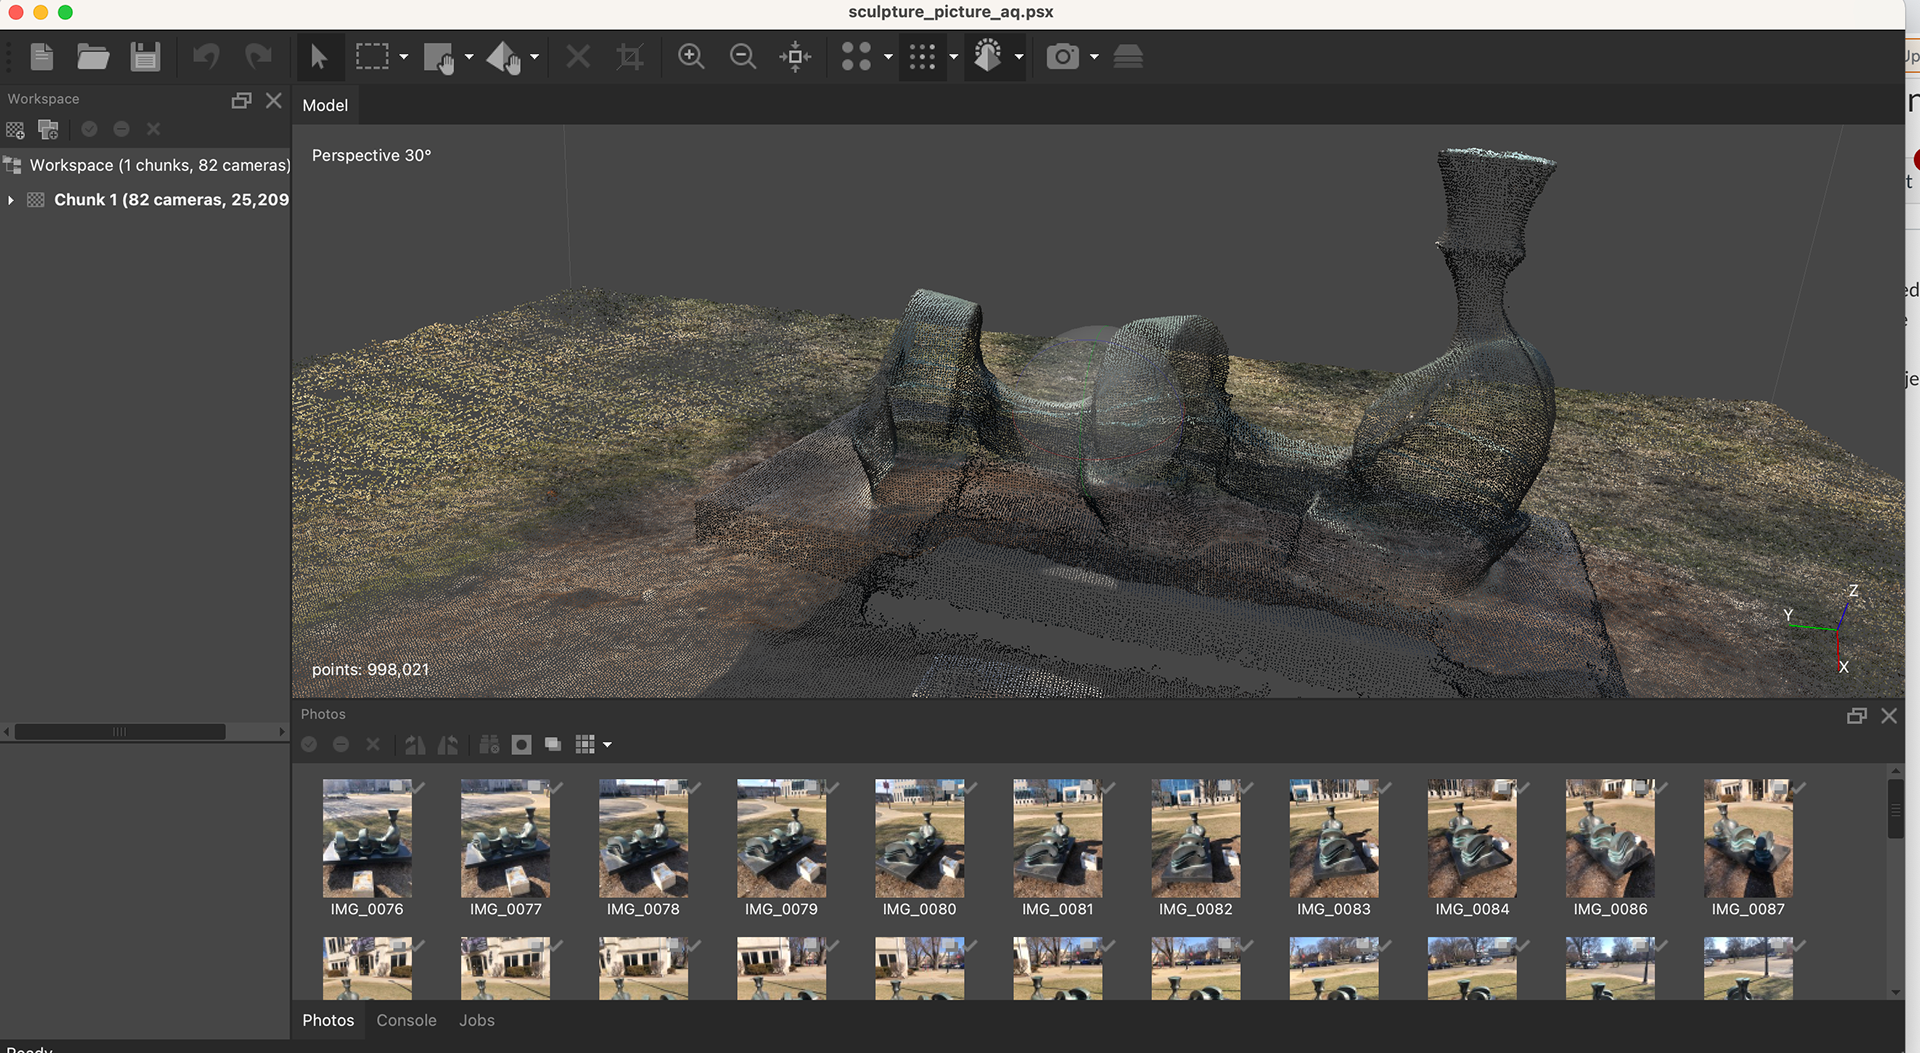Image resolution: width=1920 pixels, height=1053 pixels.
Task: Click the Perspective 30° view label
Action: tap(371, 156)
